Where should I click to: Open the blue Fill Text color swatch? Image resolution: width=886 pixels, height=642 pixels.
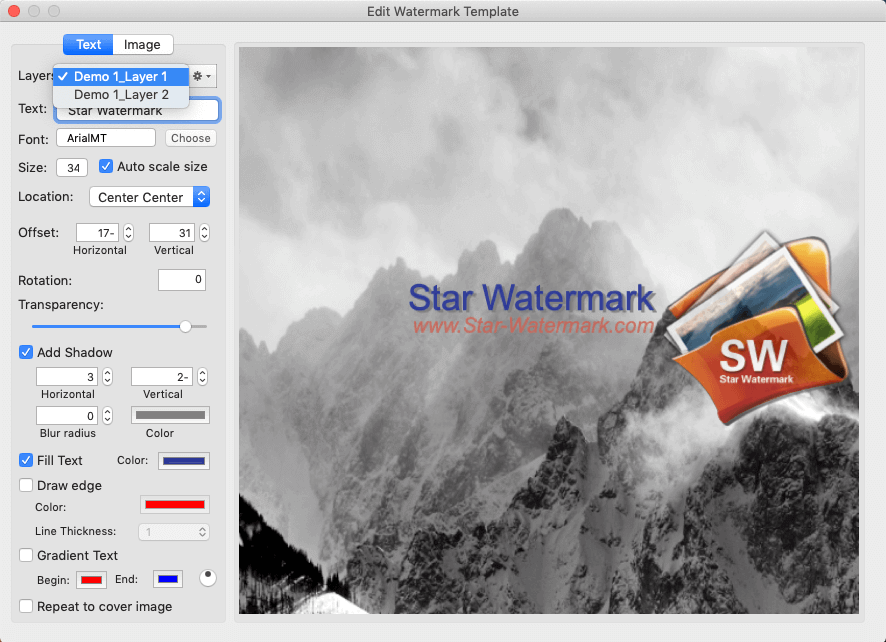pyautogui.click(x=184, y=461)
